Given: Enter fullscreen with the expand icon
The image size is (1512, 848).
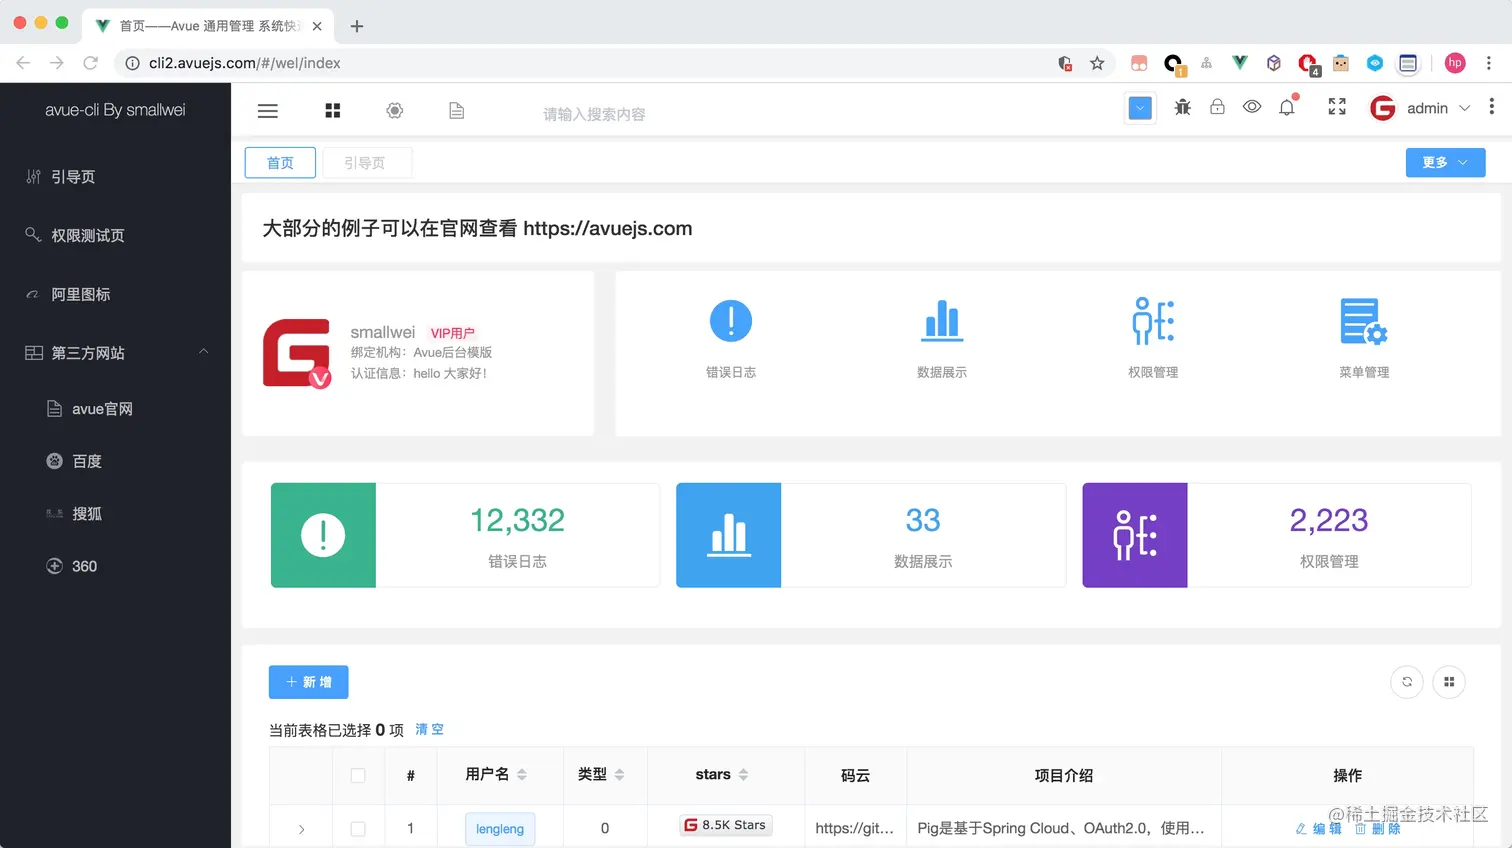Looking at the screenshot, I should point(1337,106).
